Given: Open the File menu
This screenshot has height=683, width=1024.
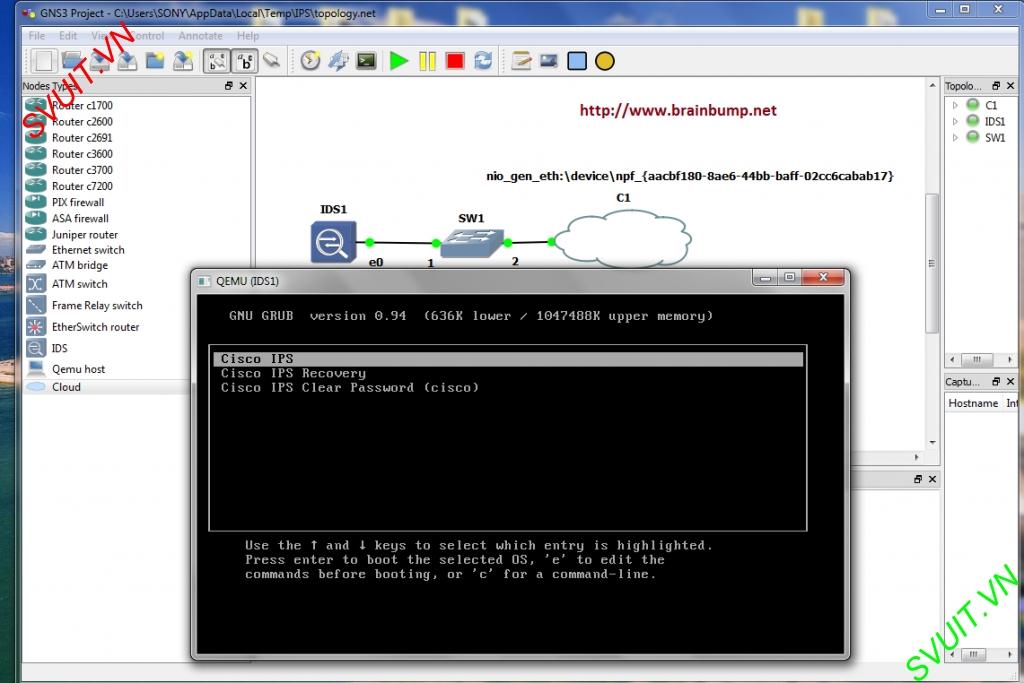Looking at the screenshot, I should pos(37,35).
